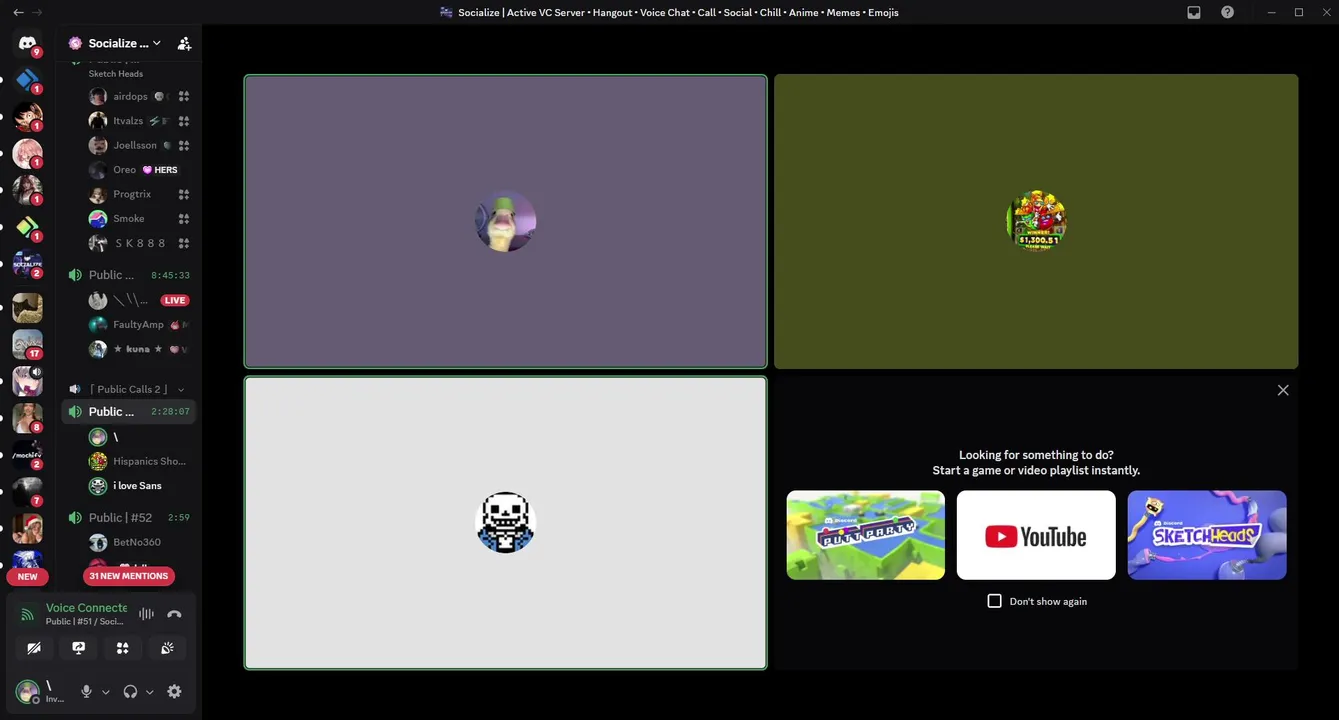This screenshot has height=720, width=1339.
Task: Click the activity icon next to airdops
Action: [x=184, y=97]
